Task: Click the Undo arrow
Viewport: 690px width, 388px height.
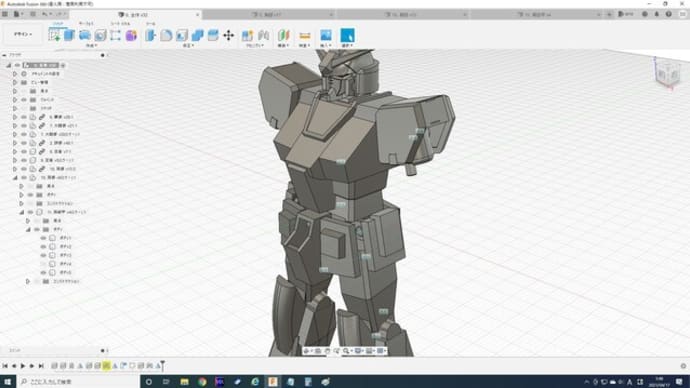Action: [44, 14]
